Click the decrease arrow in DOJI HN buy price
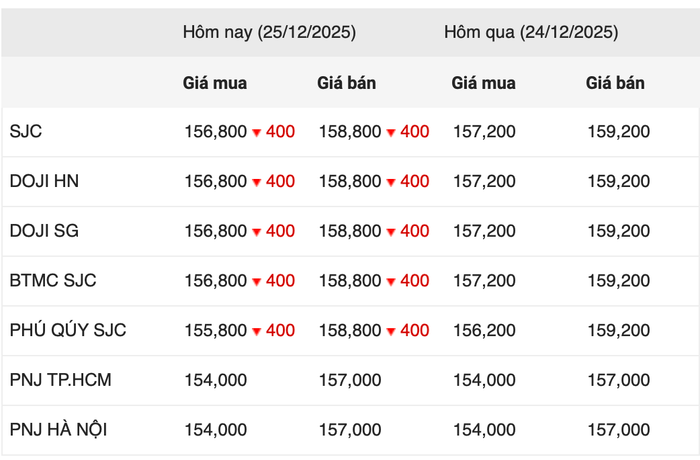 click(x=257, y=182)
